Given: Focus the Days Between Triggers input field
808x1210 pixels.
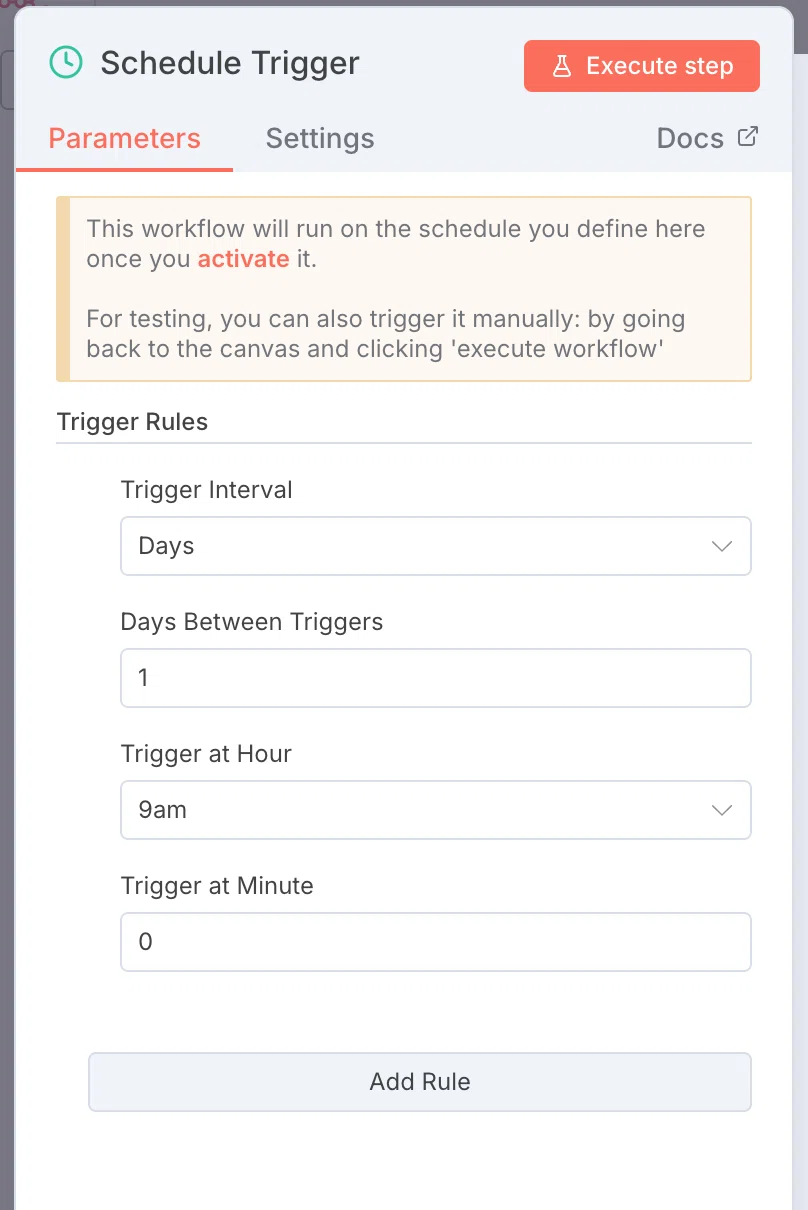Looking at the screenshot, I should (x=436, y=678).
